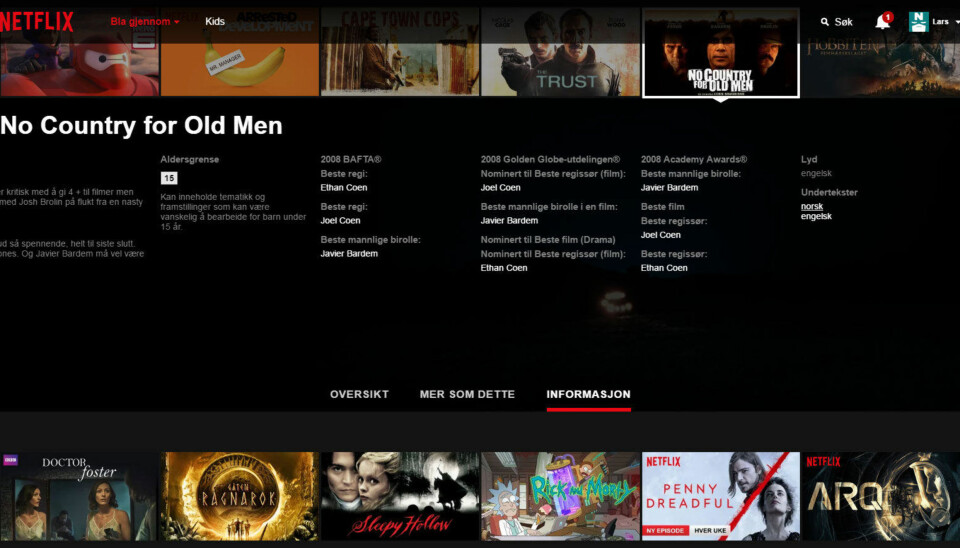960x548 pixels.
Task: Select the No Country for Old Men thumbnail
Action: [x=721, y=53]
